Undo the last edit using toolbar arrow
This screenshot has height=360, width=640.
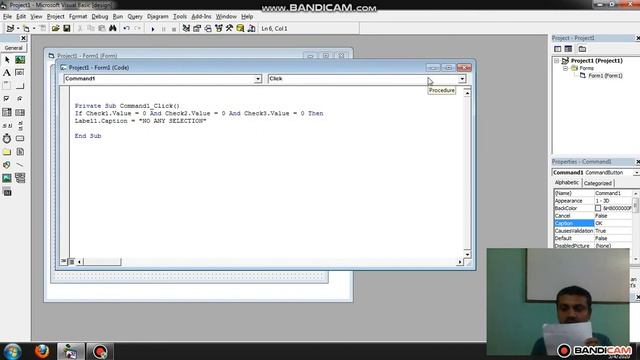click(x=127, y=28)
